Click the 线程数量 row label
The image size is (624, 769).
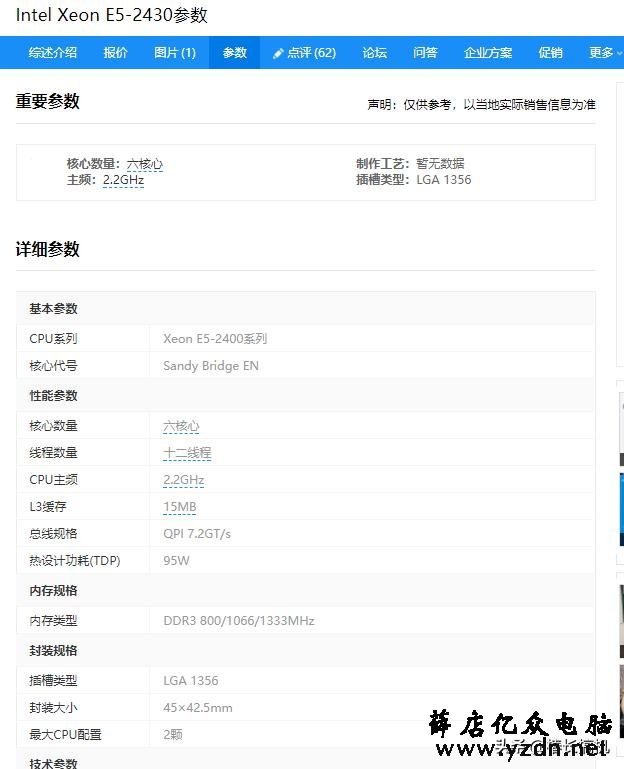[53, 453]
